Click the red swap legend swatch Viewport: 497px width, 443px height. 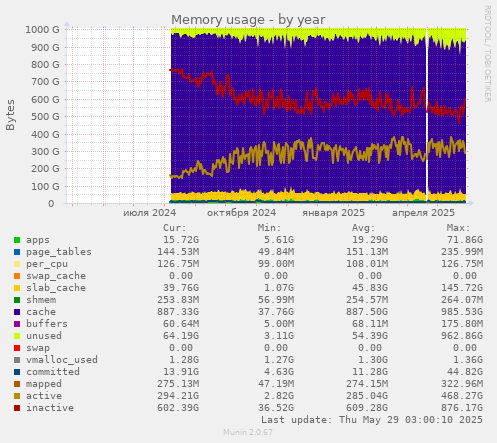click(x=17, y=348)
